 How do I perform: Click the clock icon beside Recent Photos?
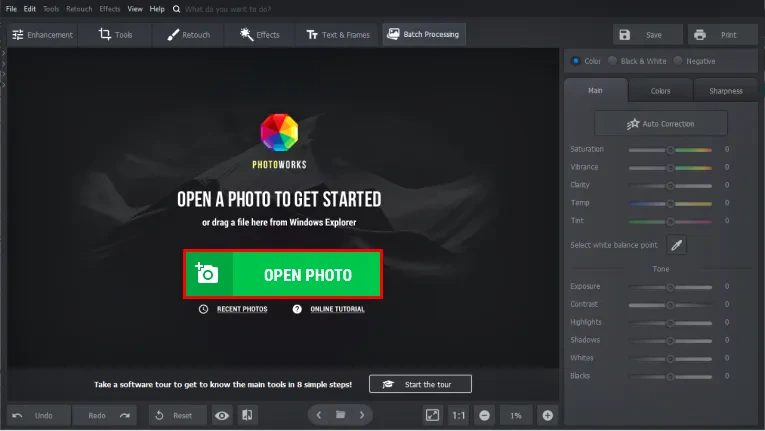coord(203,309)
